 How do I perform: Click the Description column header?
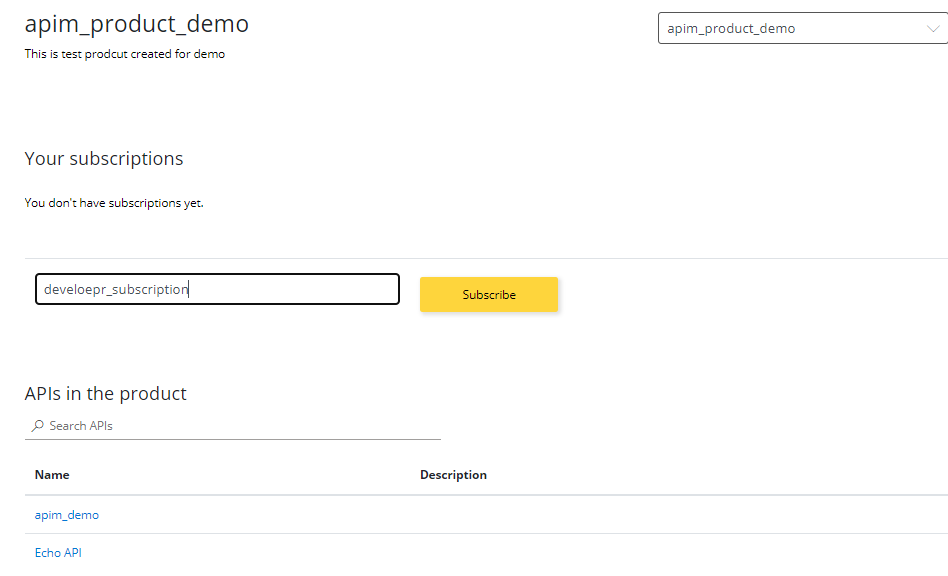tap(453, 474)
